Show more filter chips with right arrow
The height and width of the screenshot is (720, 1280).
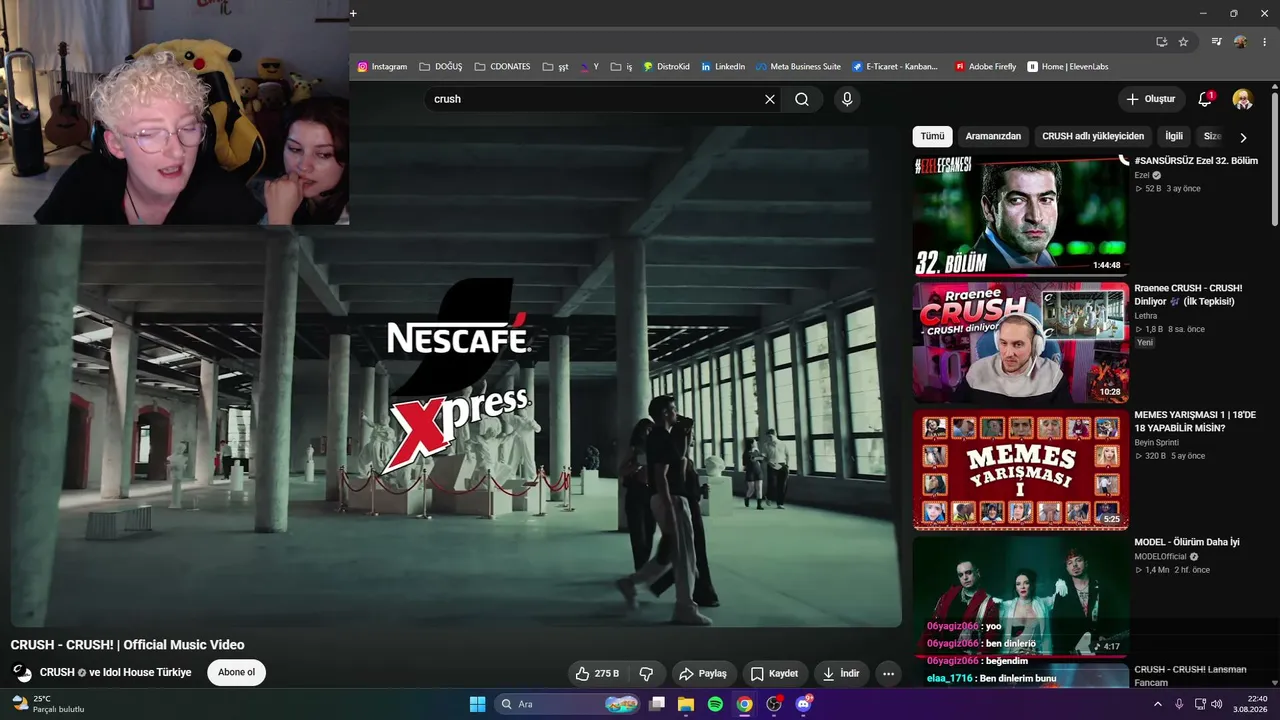click(x=1243, y=137)
